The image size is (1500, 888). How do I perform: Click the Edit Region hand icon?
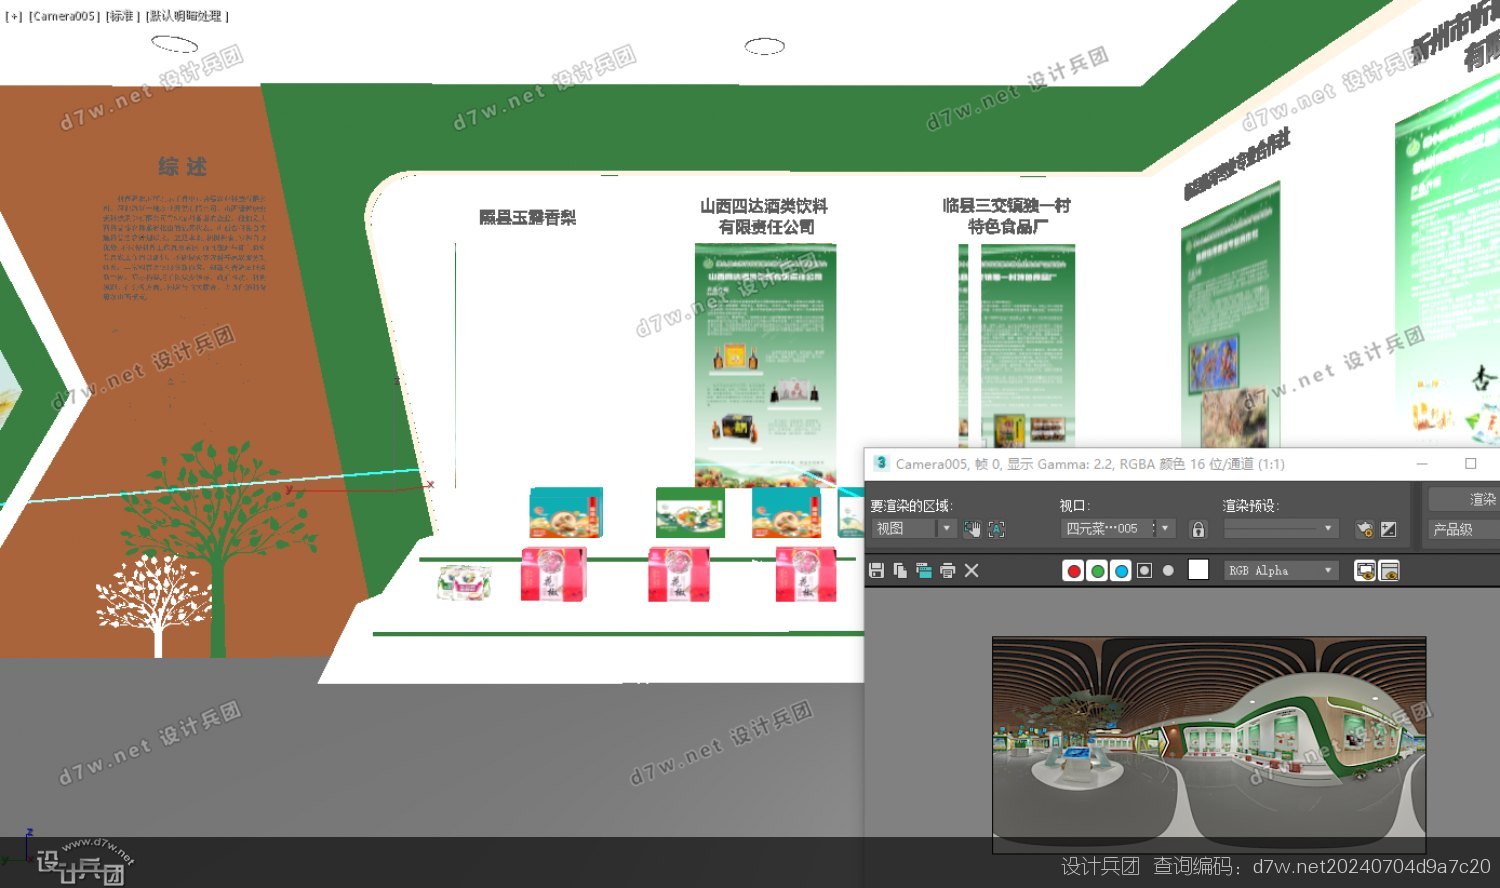coord(972,529)
